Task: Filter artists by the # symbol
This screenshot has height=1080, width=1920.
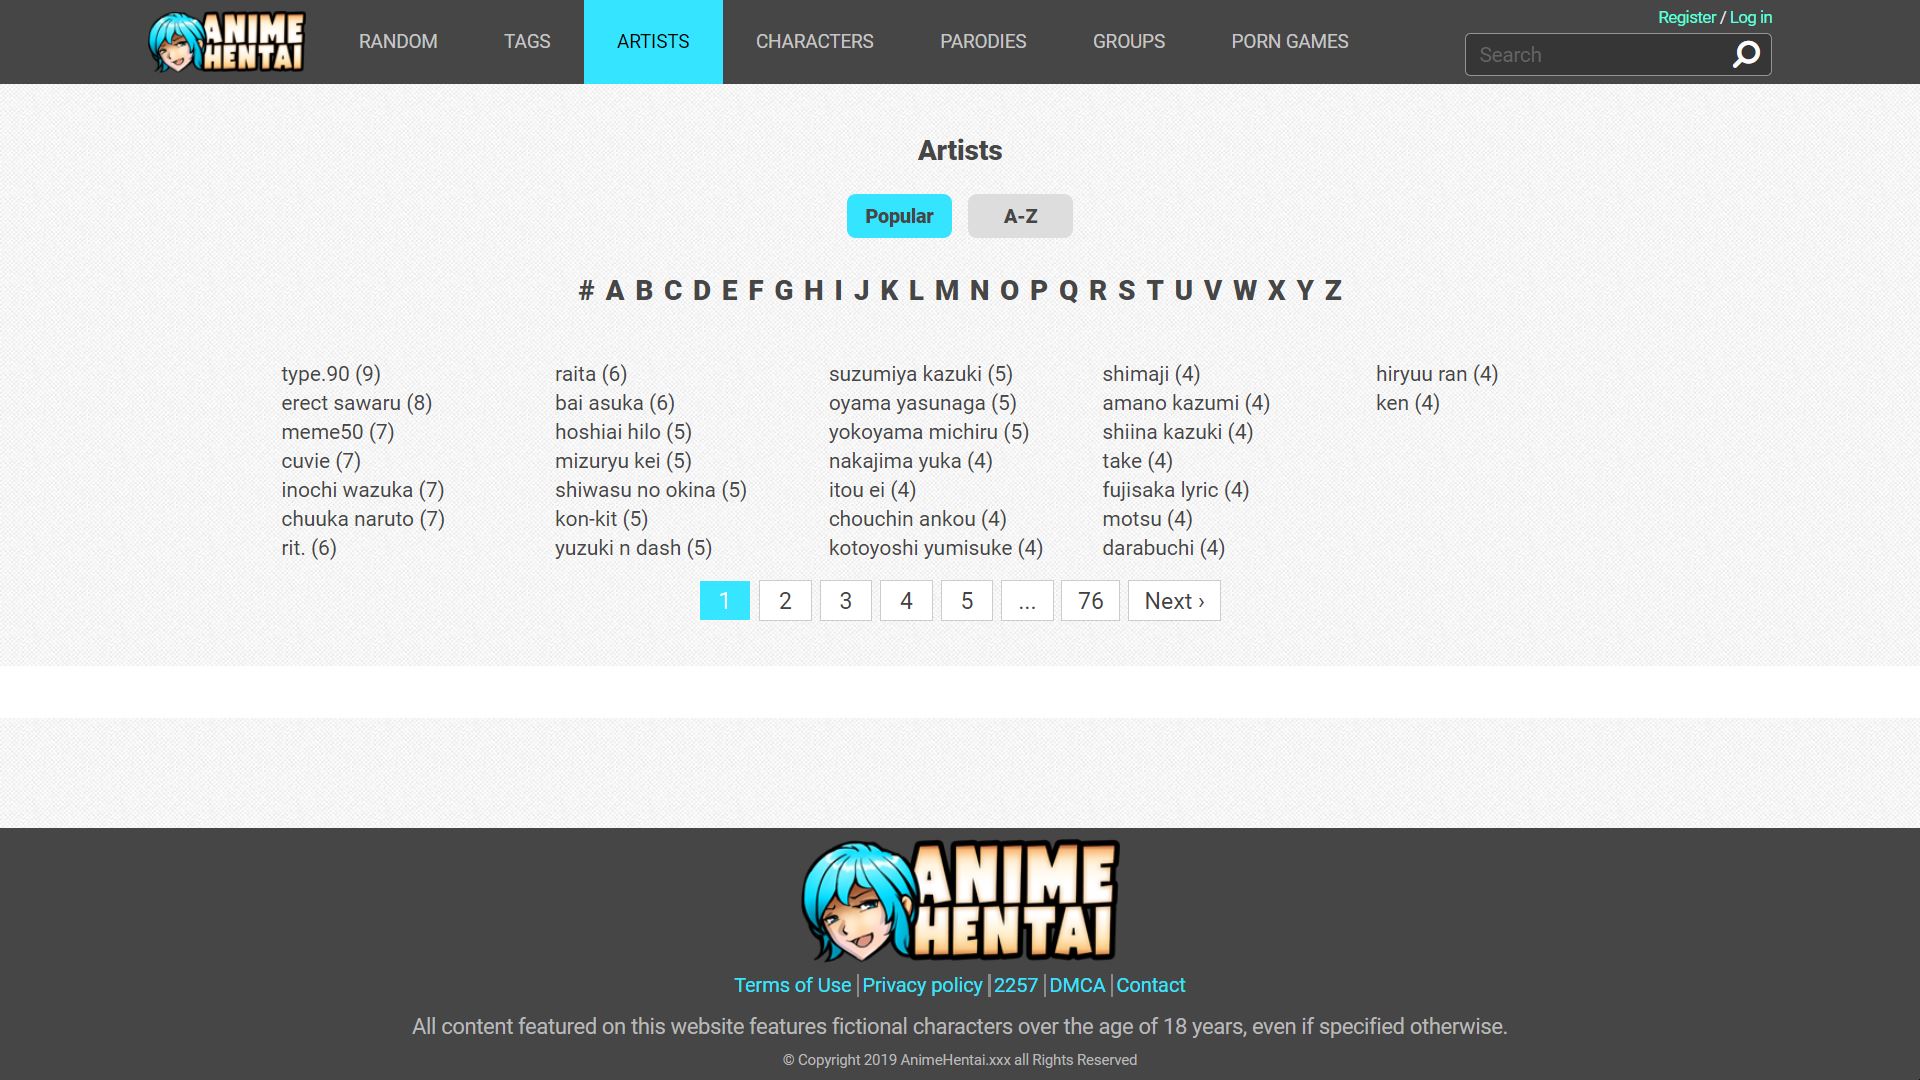Action: point(586,290)
